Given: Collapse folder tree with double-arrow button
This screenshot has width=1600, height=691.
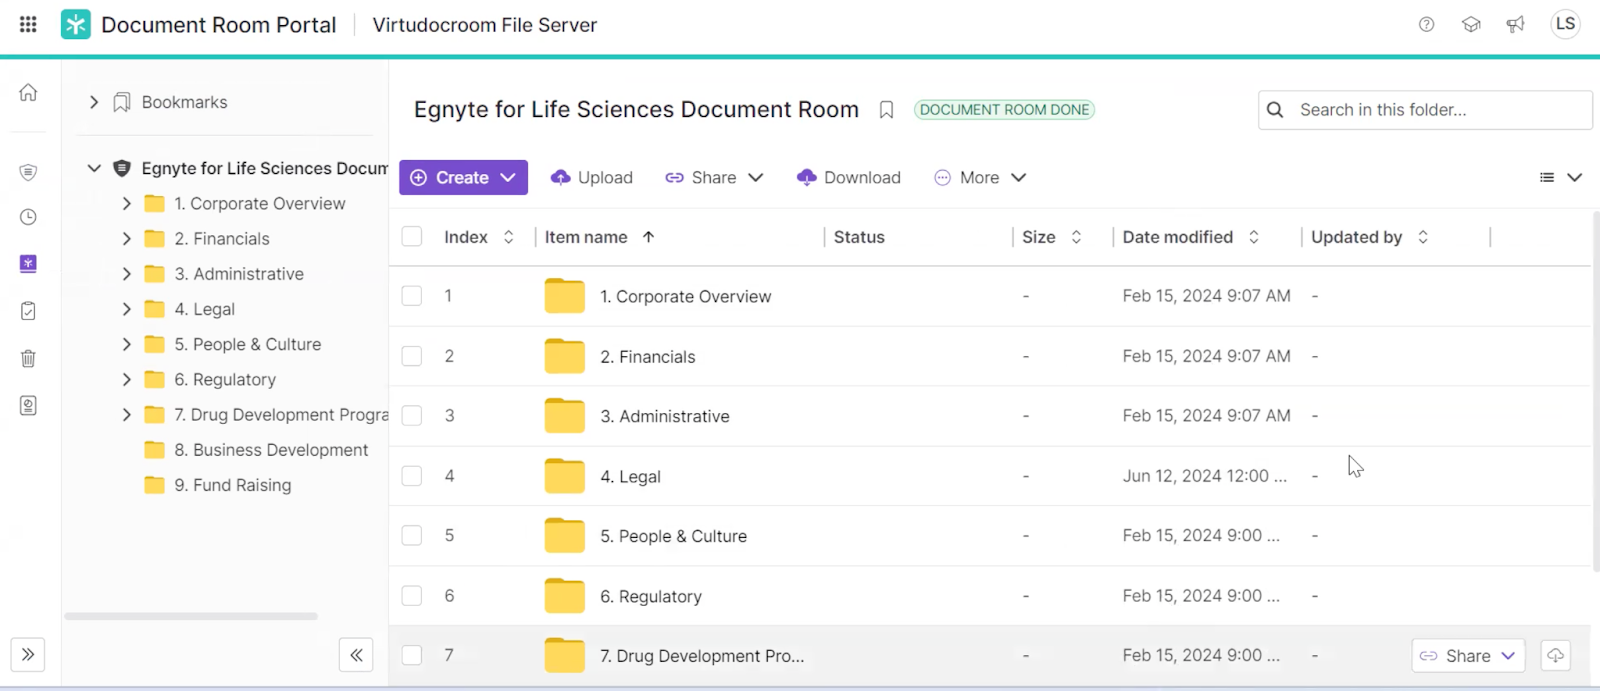Looking at the screenshot, I should tap(356, 655).
